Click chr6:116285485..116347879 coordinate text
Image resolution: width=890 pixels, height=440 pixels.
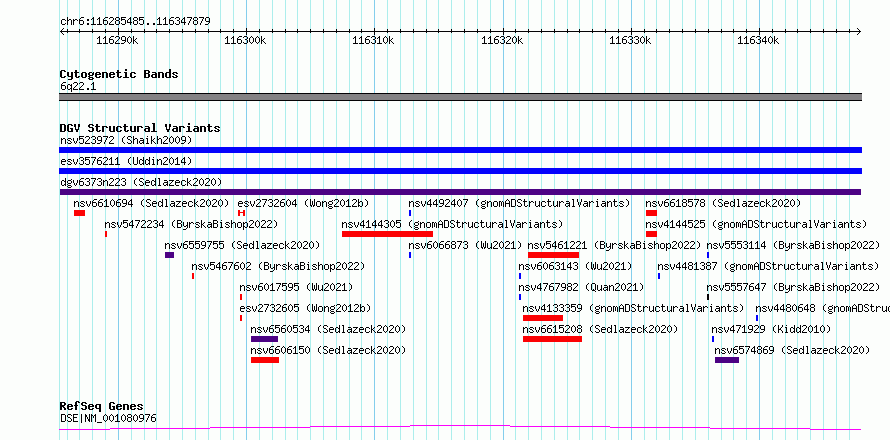(x=136, y=22)
